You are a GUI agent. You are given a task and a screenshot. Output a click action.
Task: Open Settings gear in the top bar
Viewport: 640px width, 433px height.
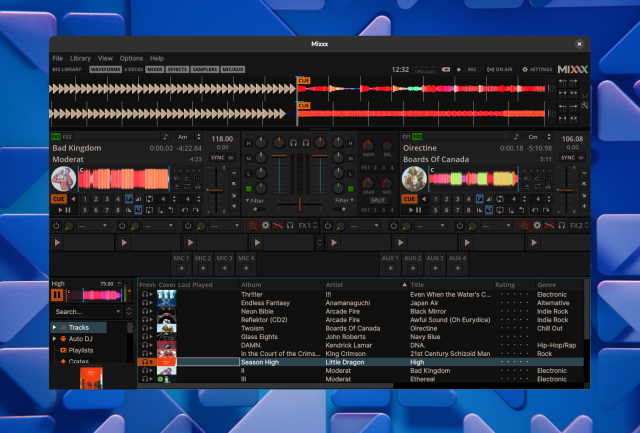[537, 70]
